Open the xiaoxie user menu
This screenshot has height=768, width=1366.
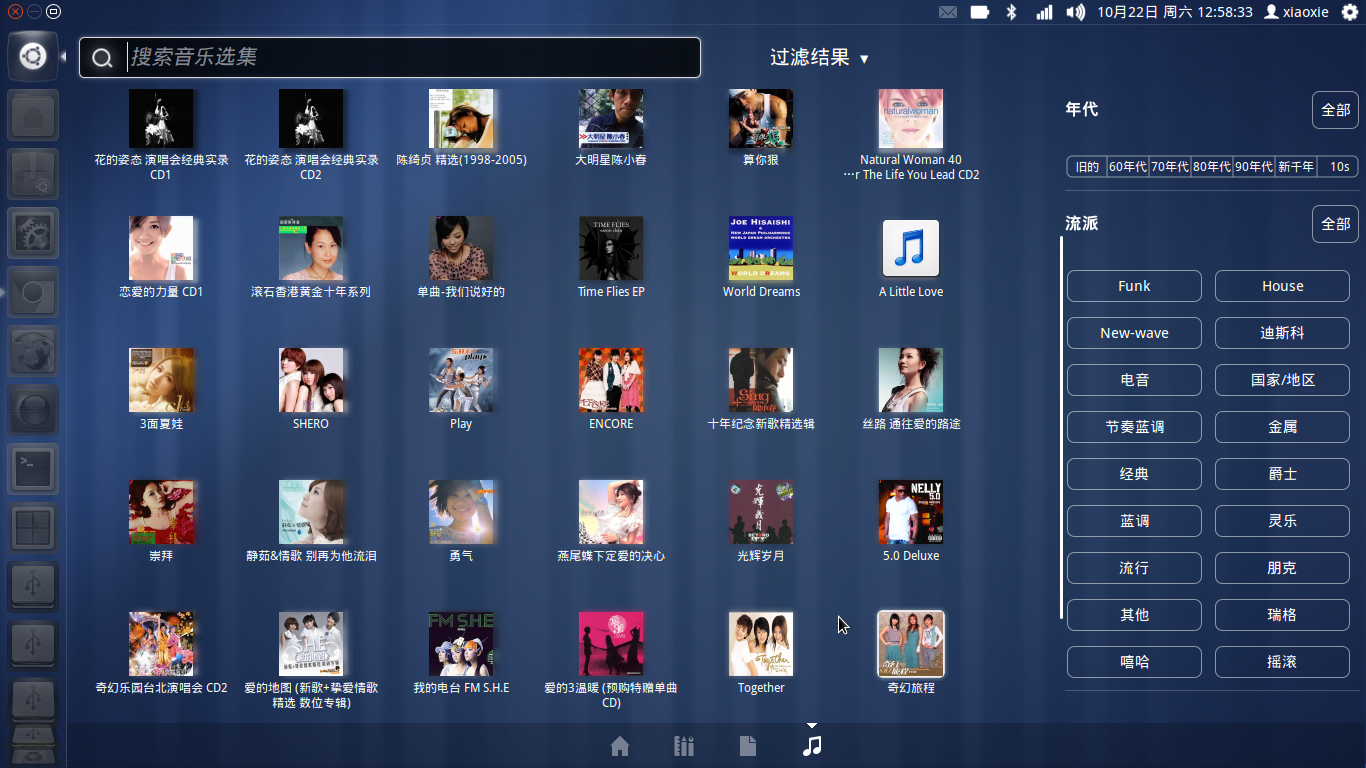(x=1297, y=12)
